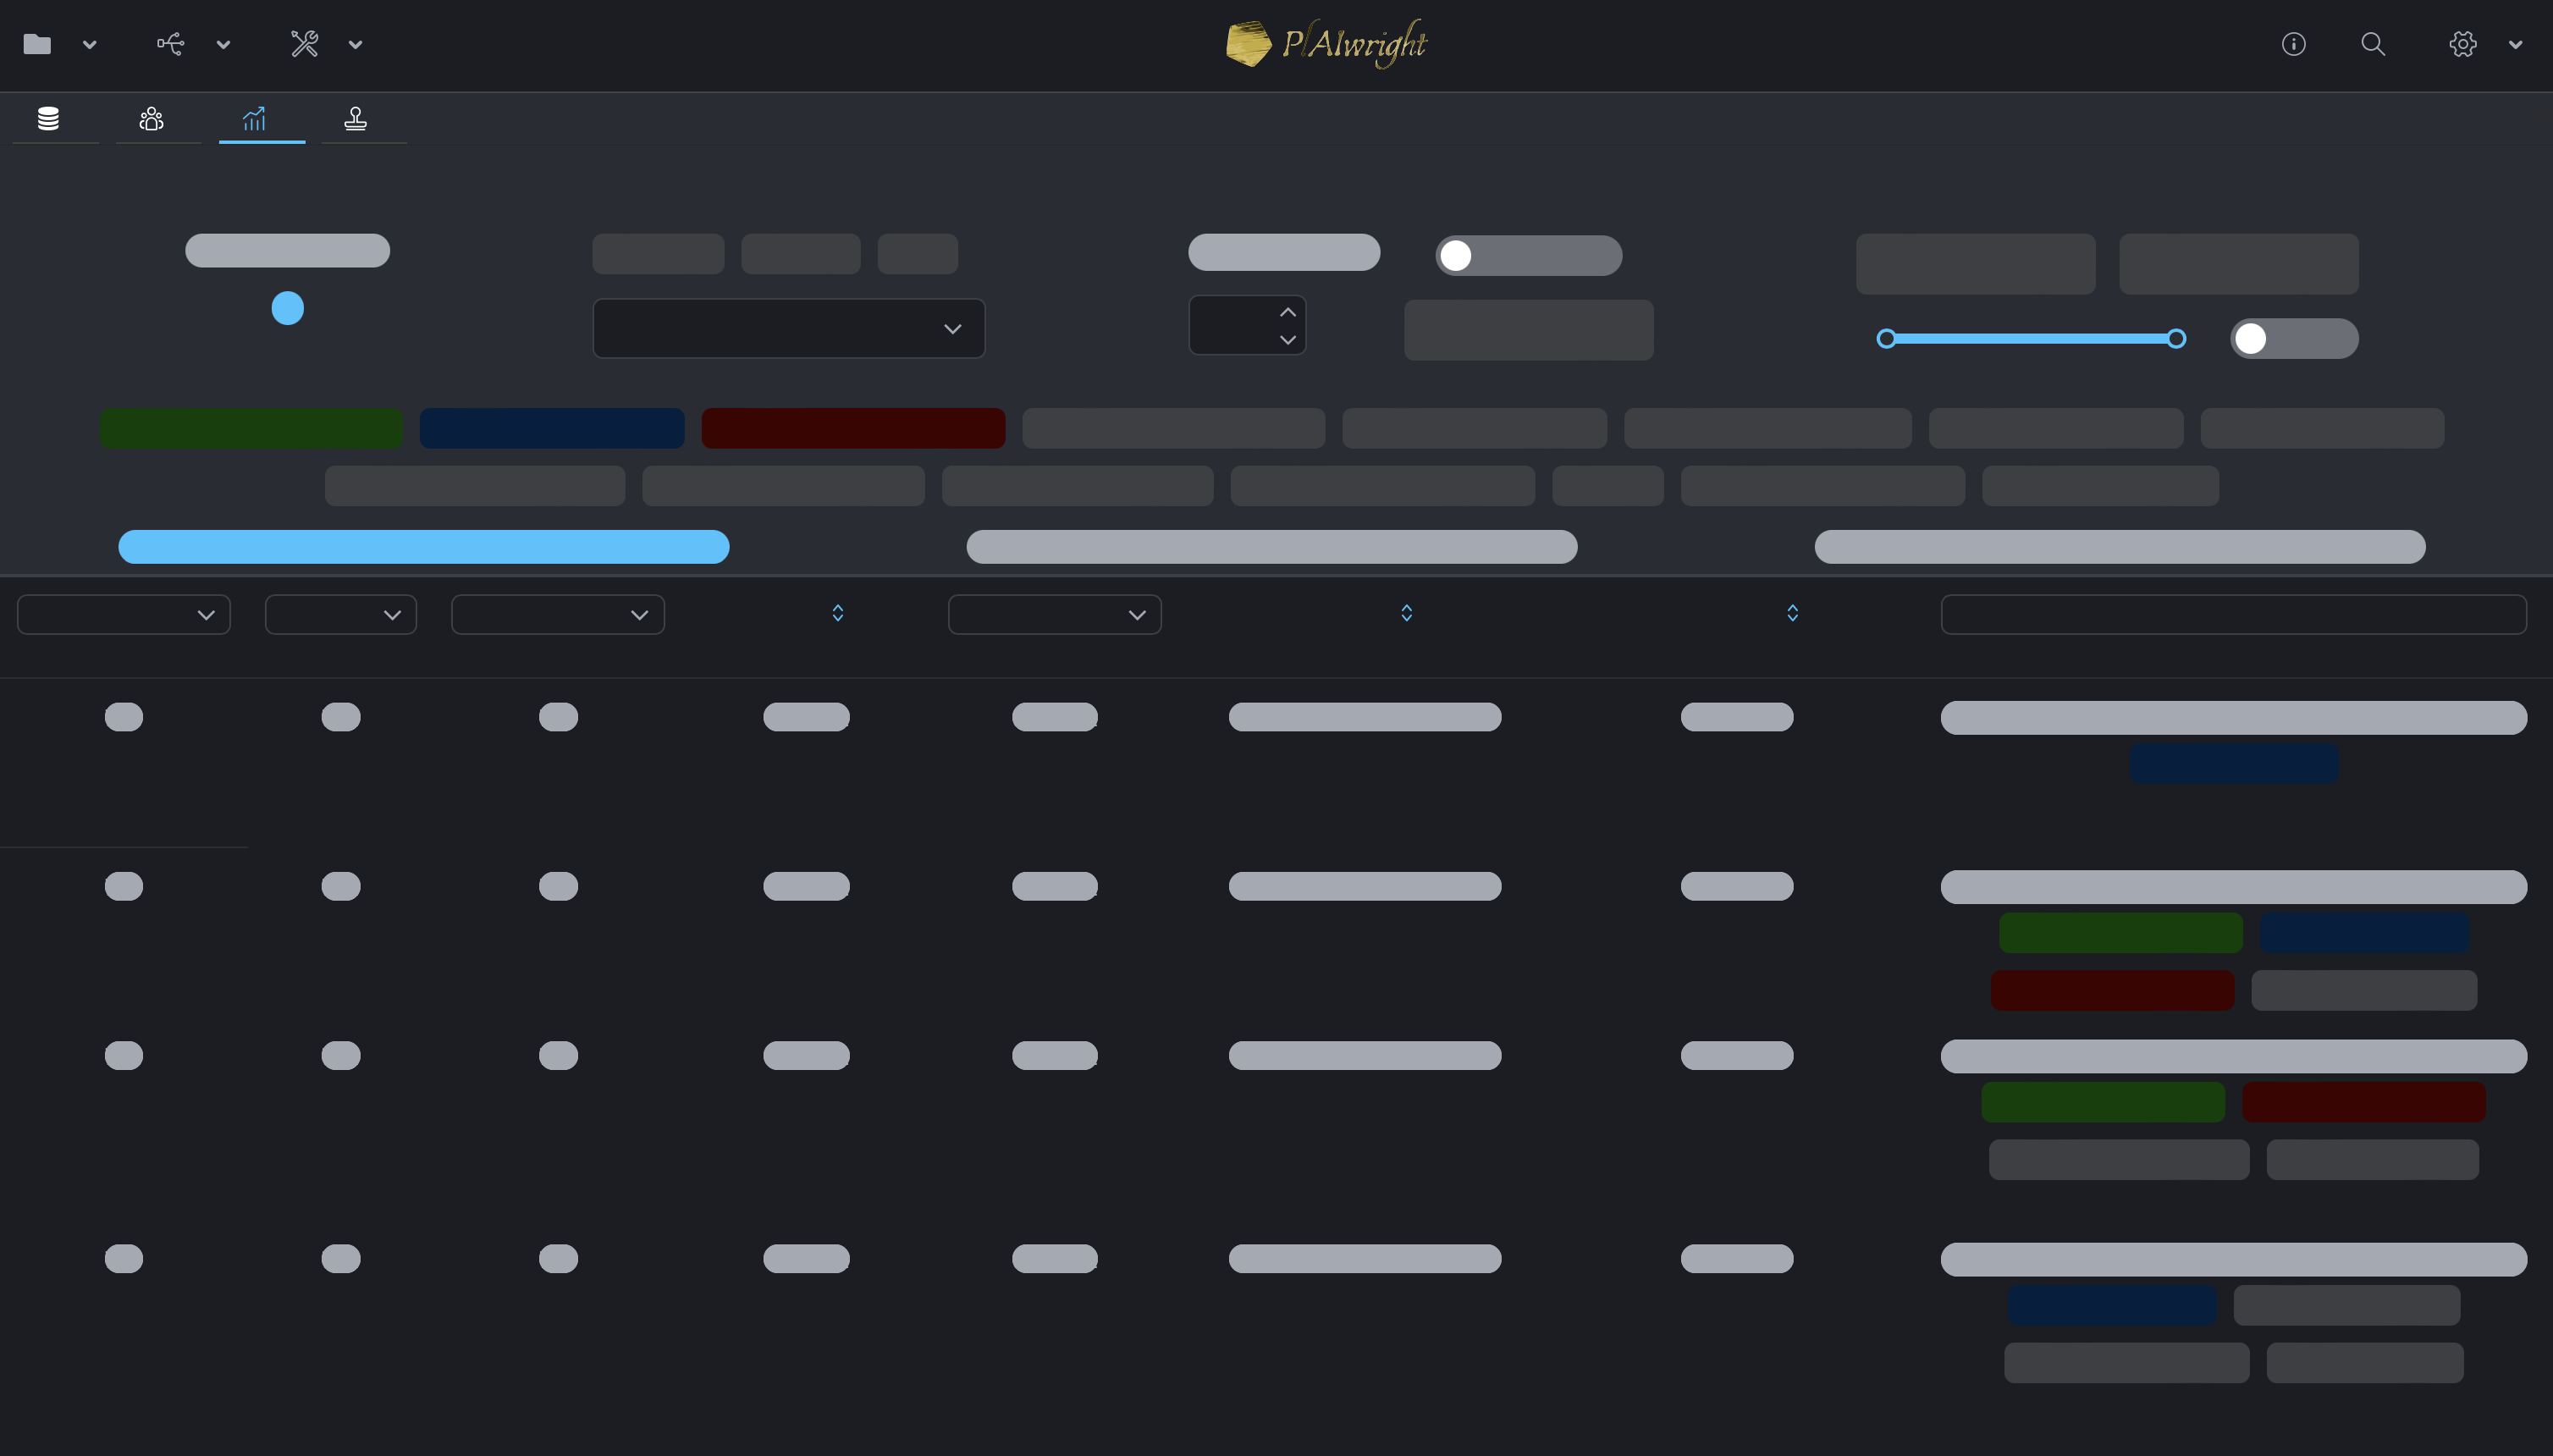Viewport: 2553px width, 1456px height.
Task: Click the dark red filter chip button
Action: coord(853,428)
